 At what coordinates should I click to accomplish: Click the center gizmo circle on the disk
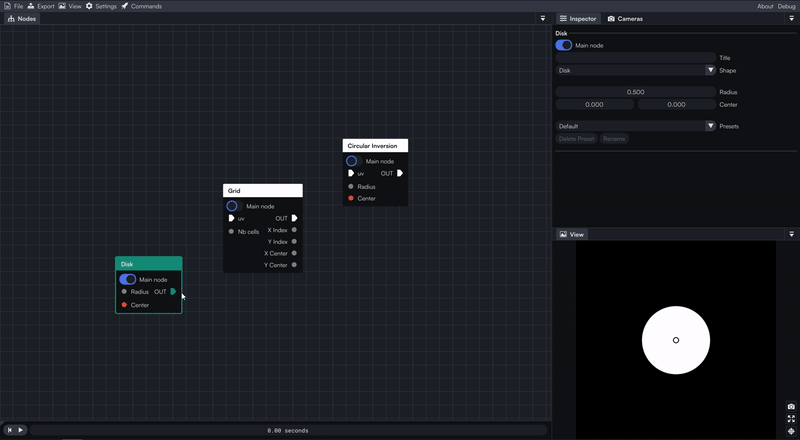tap(676, 340)
